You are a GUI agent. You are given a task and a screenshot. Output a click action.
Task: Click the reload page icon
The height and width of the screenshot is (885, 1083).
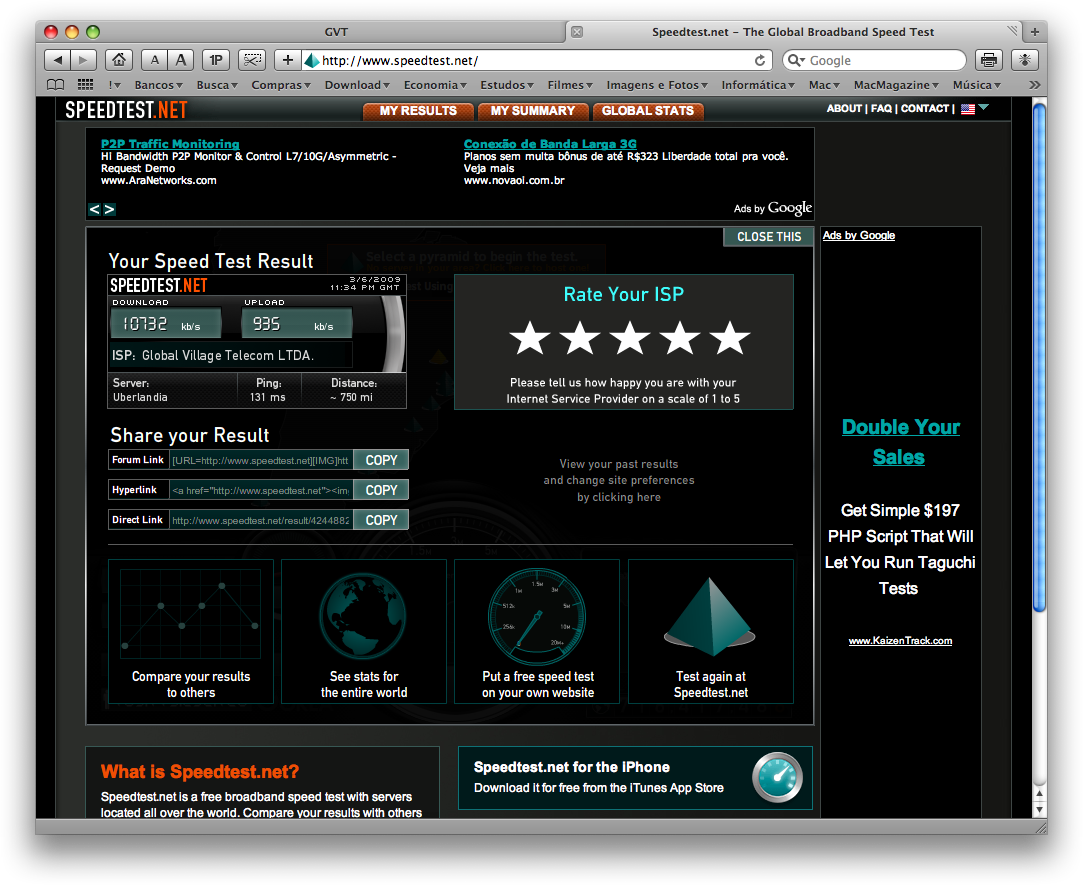point(760,60)
